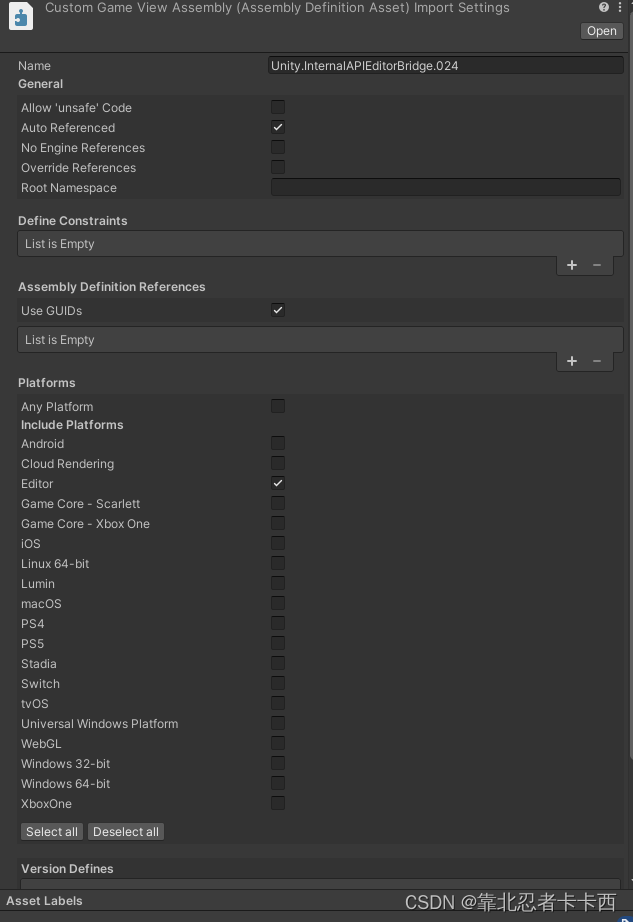Click the assembly definition asset icon
Viewport: 633px width, 922px height.
tap(20, 16)
